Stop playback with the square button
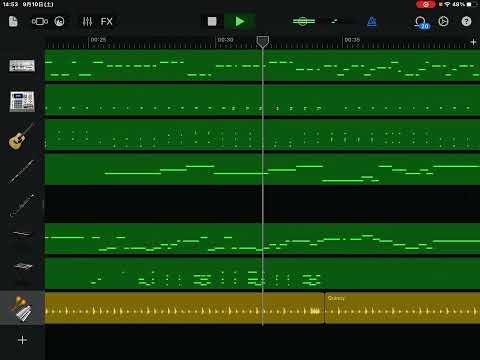This screenshot has height=360, width=480. point(212,22)
